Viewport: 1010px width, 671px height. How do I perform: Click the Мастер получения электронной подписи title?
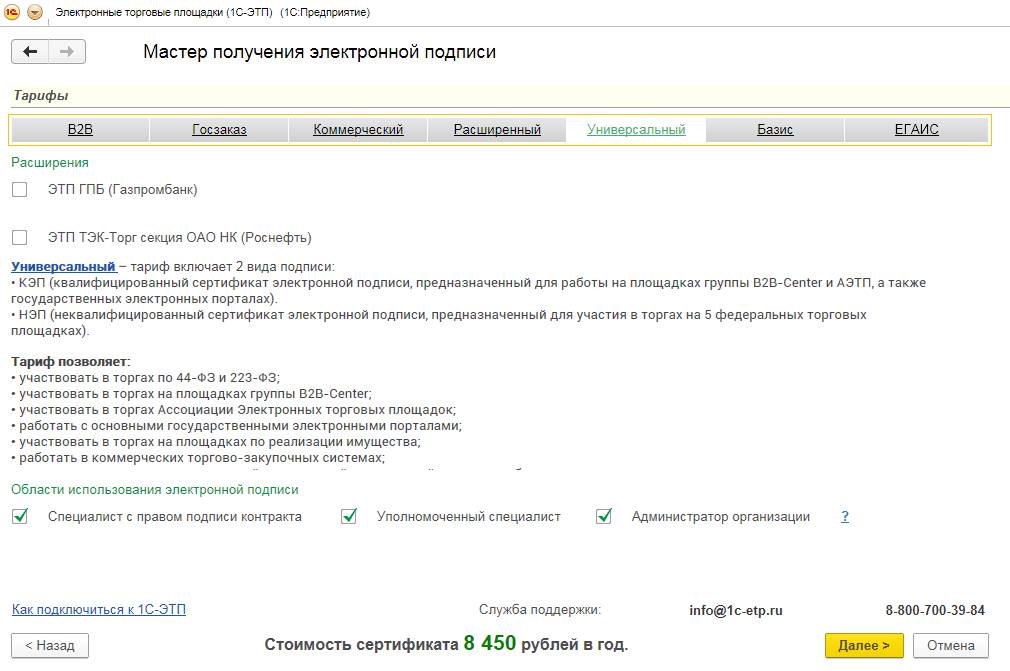tap(319, 52)
